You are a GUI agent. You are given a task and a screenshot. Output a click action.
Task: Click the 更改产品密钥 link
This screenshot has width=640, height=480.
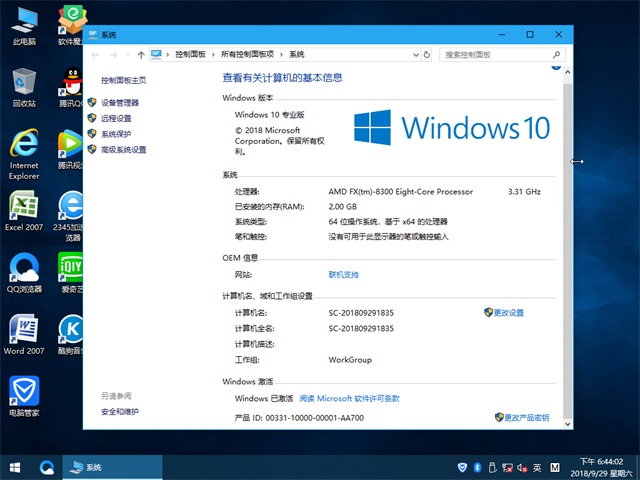tap(526, 417)
